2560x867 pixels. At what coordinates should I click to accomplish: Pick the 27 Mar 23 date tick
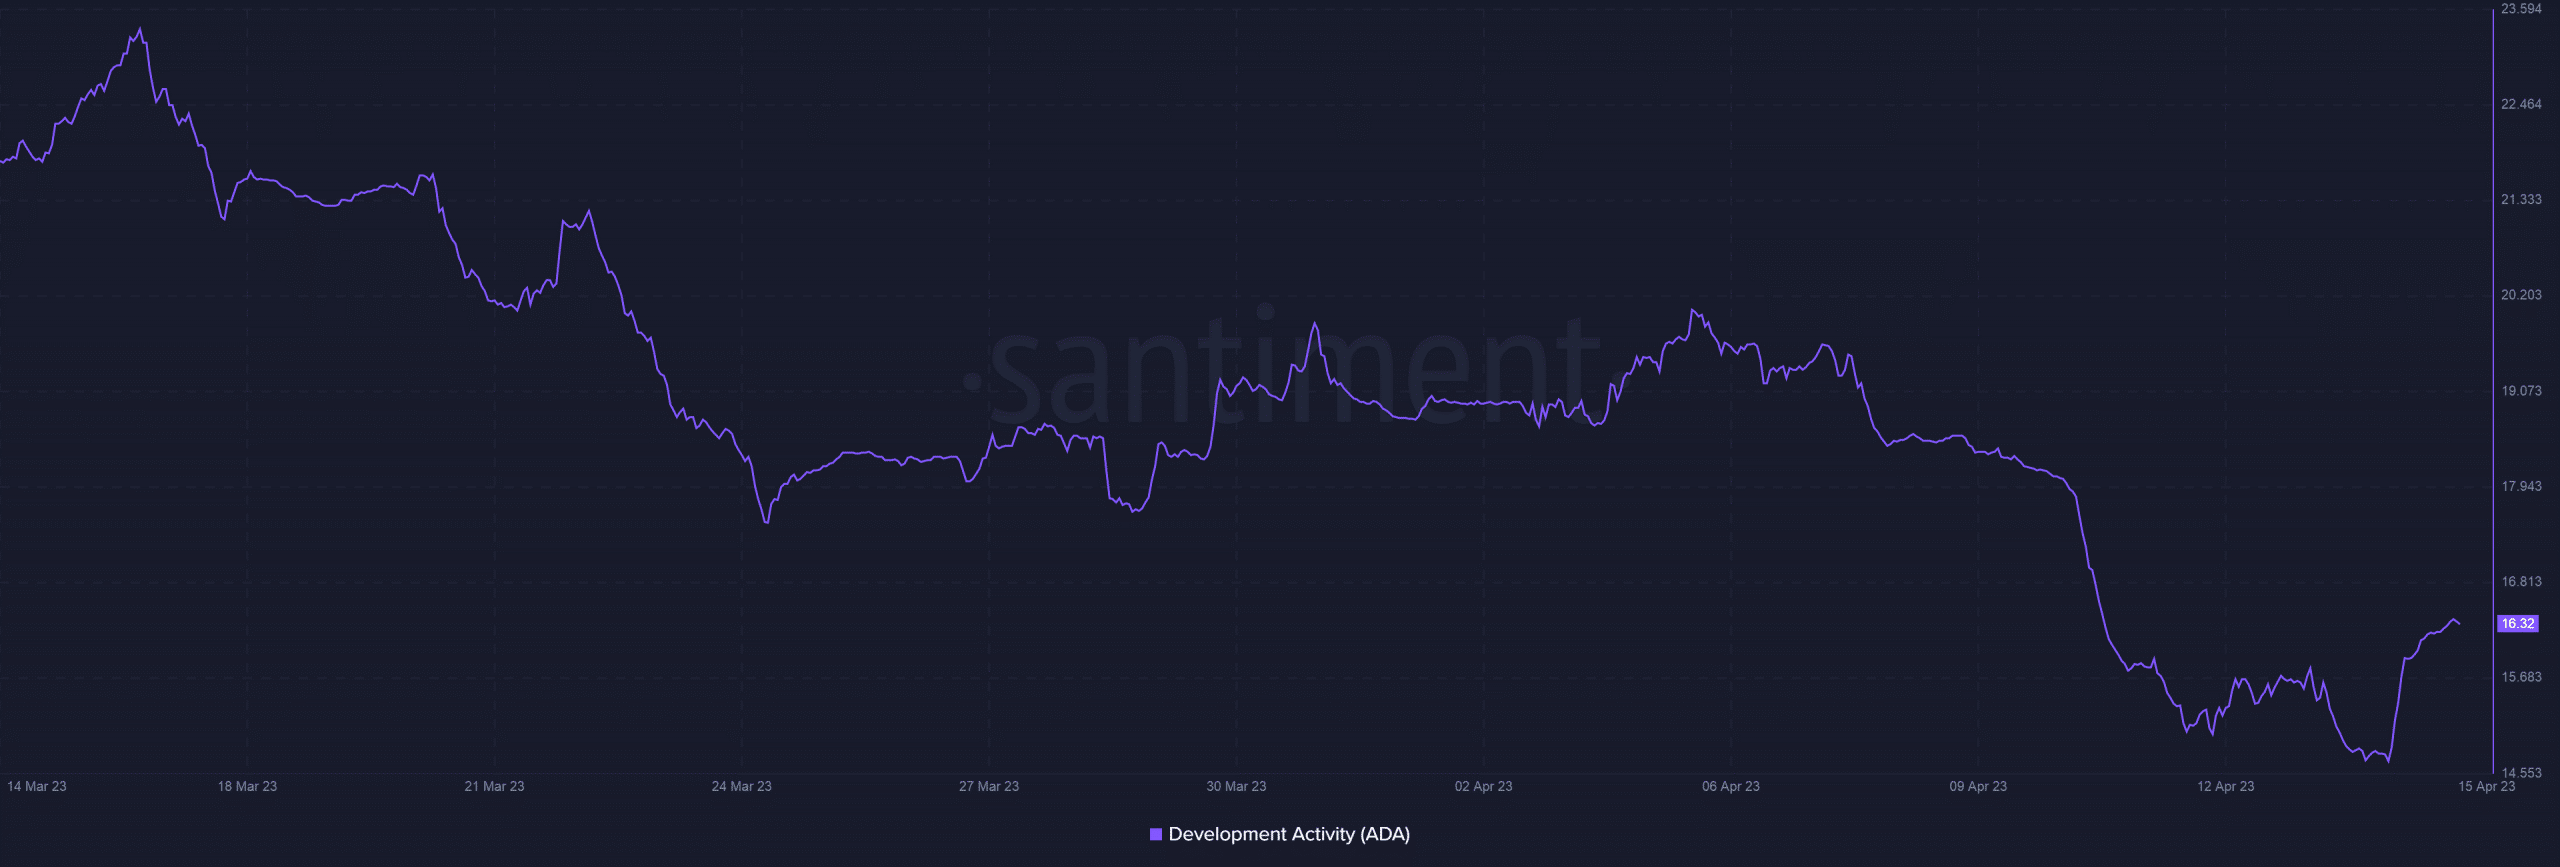point(988,786)
